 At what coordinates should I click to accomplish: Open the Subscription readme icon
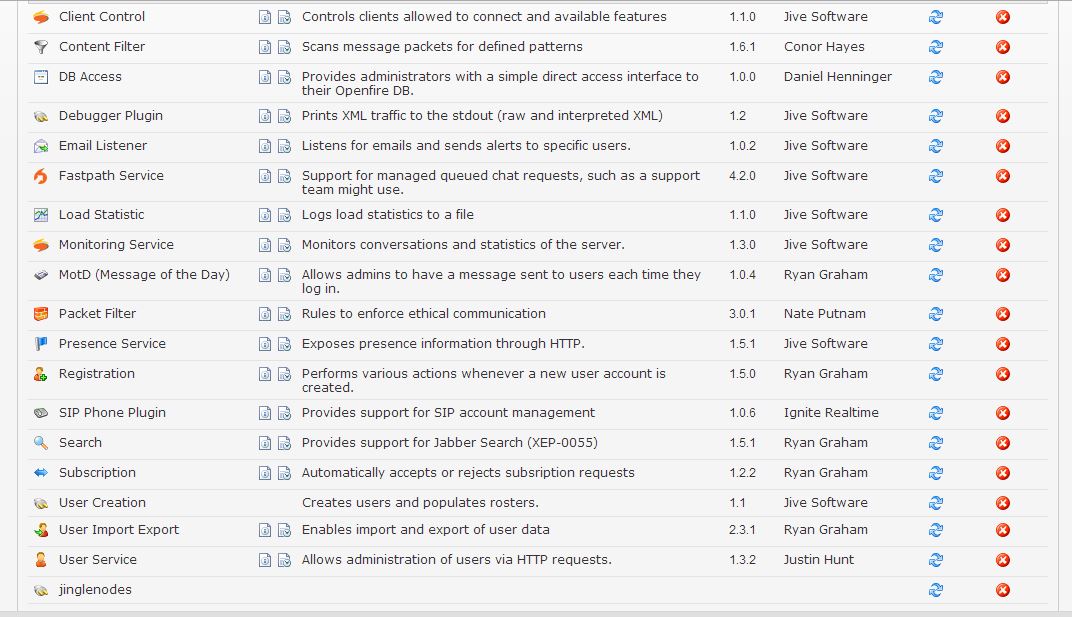(x=265, y=474)
